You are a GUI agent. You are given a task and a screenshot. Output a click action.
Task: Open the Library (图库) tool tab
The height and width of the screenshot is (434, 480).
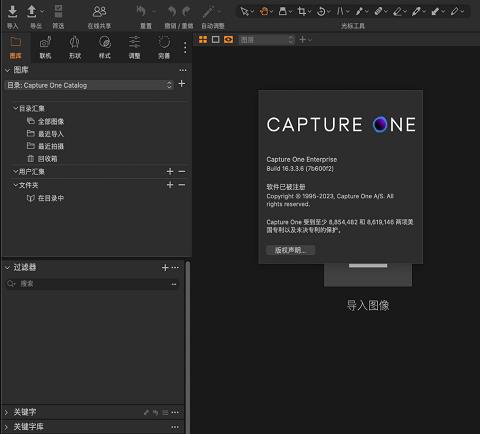click(x=15, y=47)
